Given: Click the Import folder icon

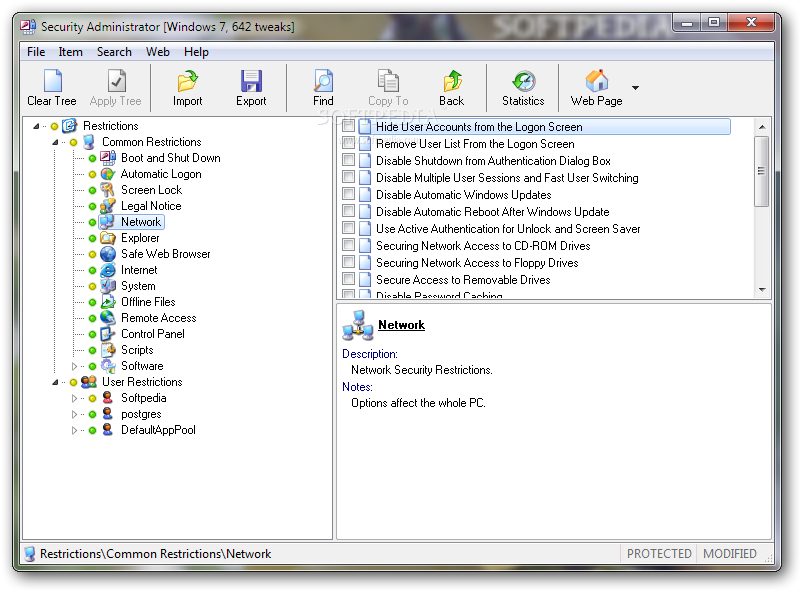Looking at the screenshot, I should pyautogui.click(x=187, y=81).
